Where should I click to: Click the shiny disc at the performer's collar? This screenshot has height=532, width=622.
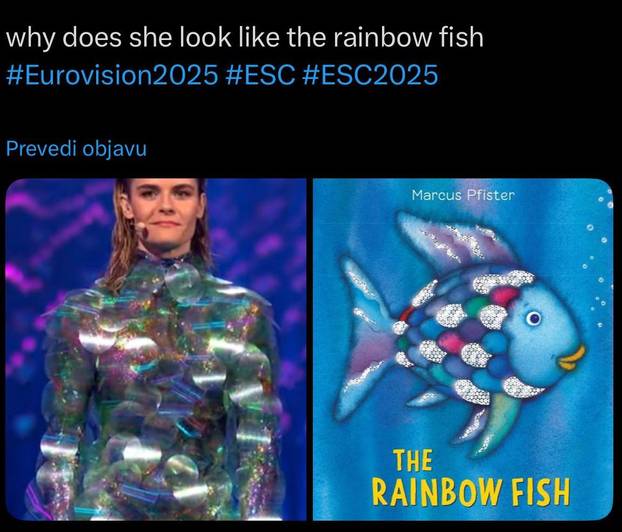(x=182, y=281)
